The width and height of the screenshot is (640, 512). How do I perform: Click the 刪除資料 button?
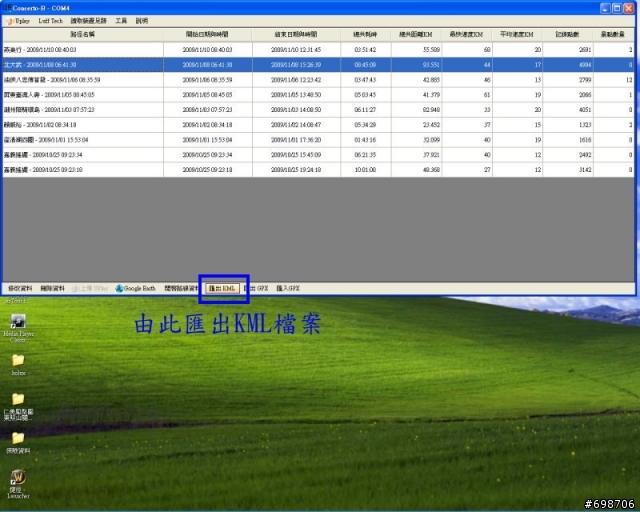coord(52,288)
